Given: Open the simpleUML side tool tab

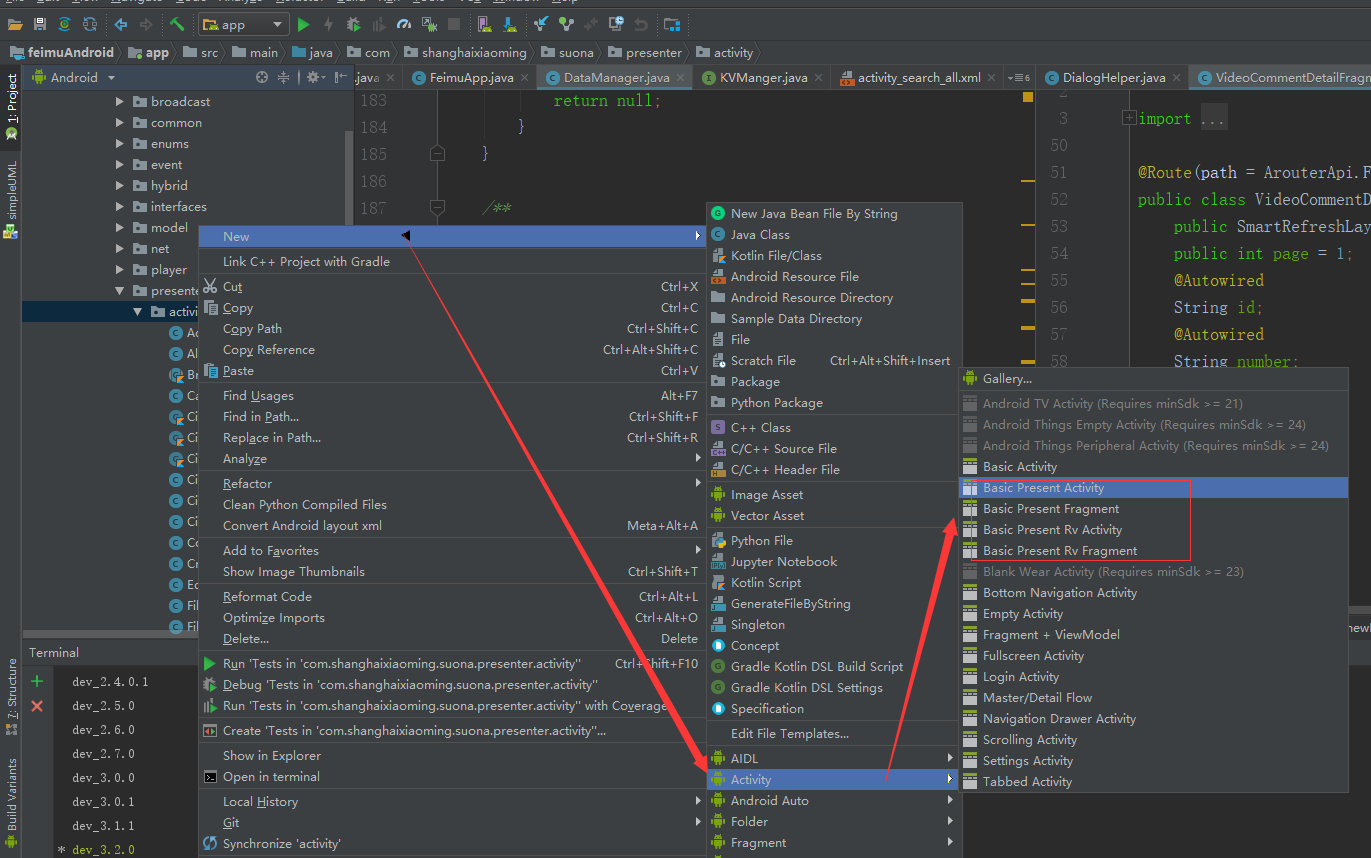Looking at the screenshot, I should point(11,198).
